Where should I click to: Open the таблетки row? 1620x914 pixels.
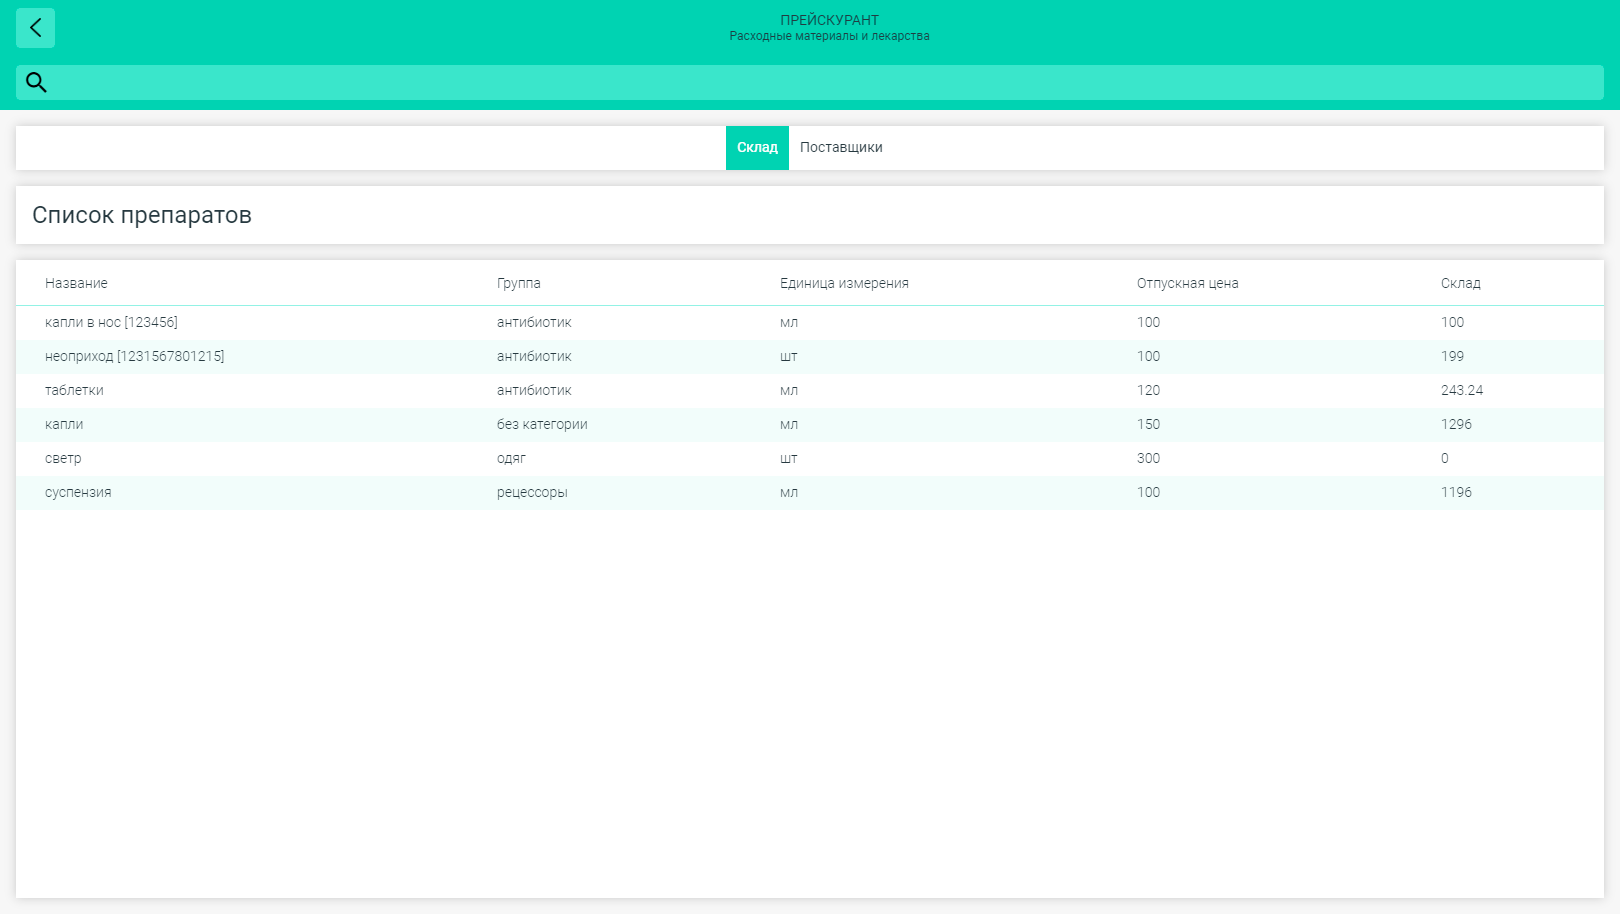810,390
